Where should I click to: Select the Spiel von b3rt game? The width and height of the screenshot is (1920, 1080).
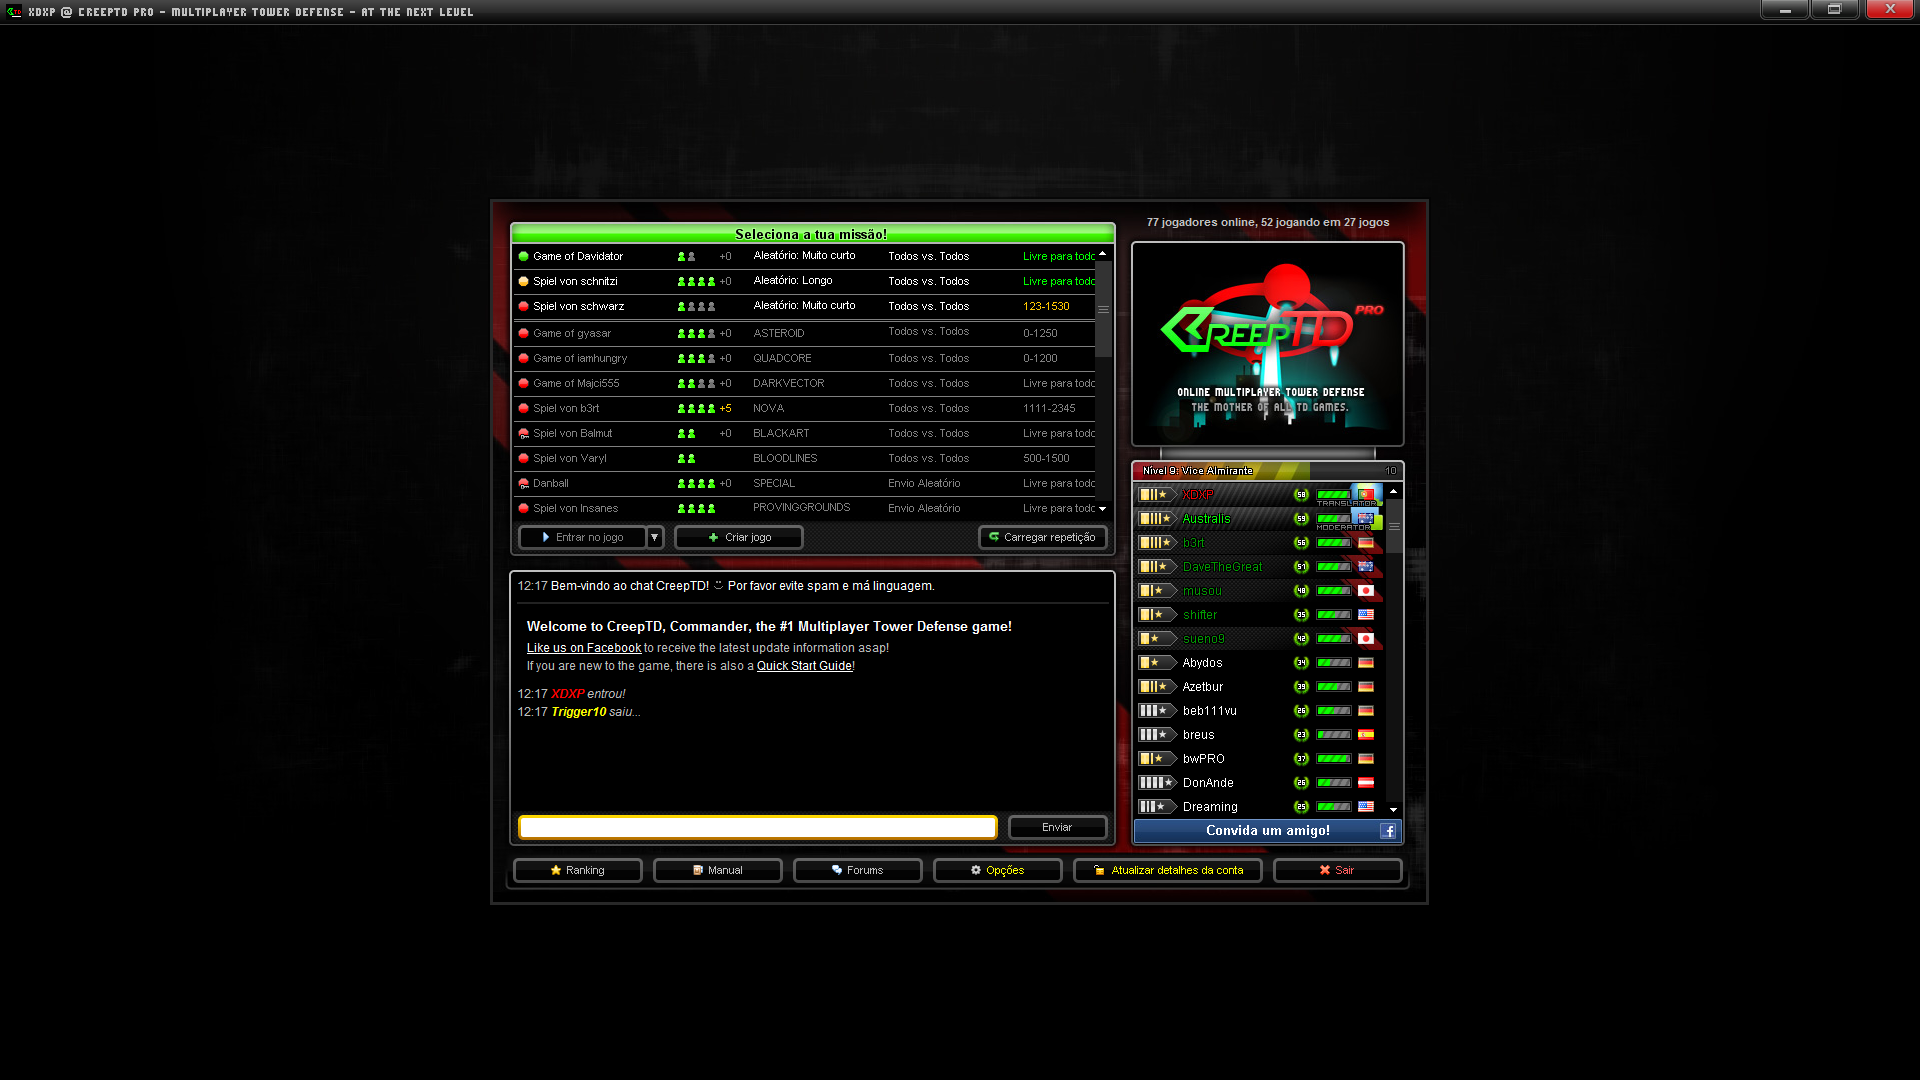805,408
